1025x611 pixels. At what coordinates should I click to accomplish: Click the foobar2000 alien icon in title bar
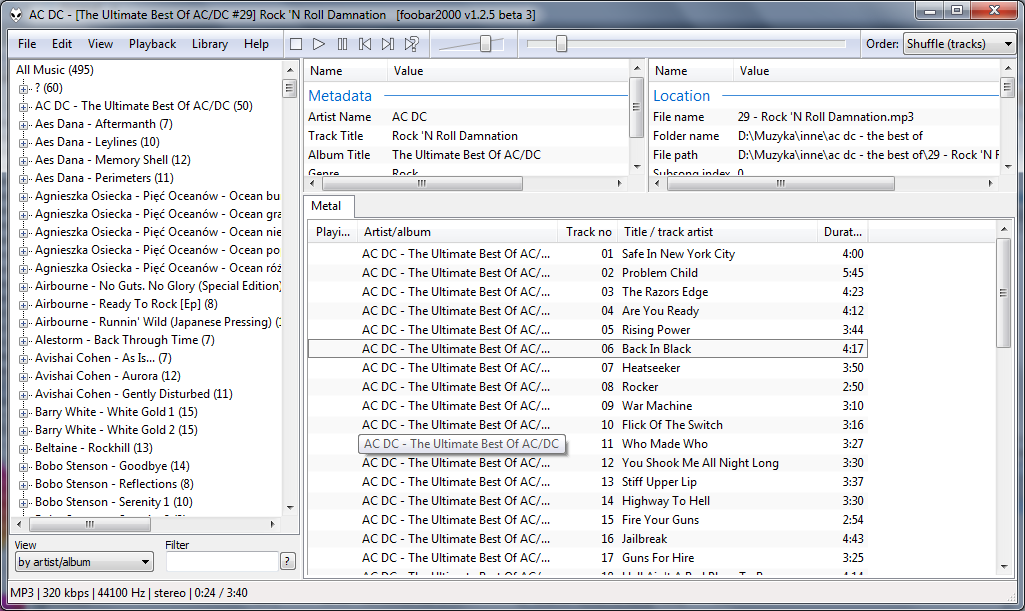click(x=16, y=14)
